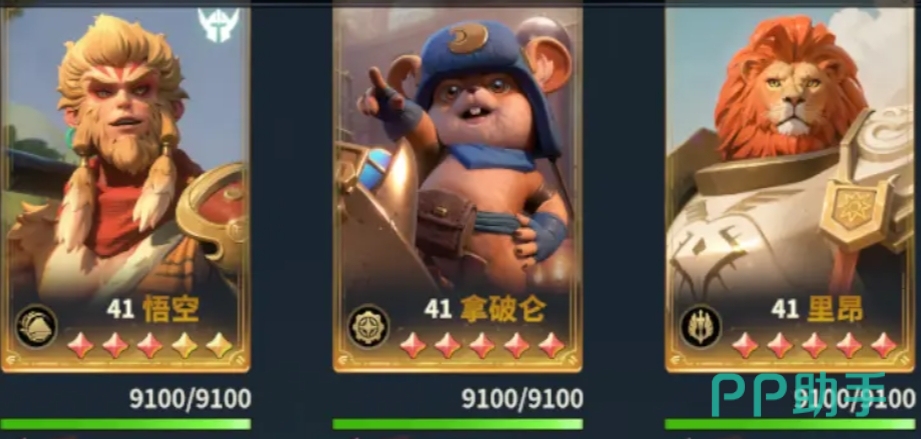Click the green health bar under 拿破仑
Screen dimensions: 921x439
458,424
